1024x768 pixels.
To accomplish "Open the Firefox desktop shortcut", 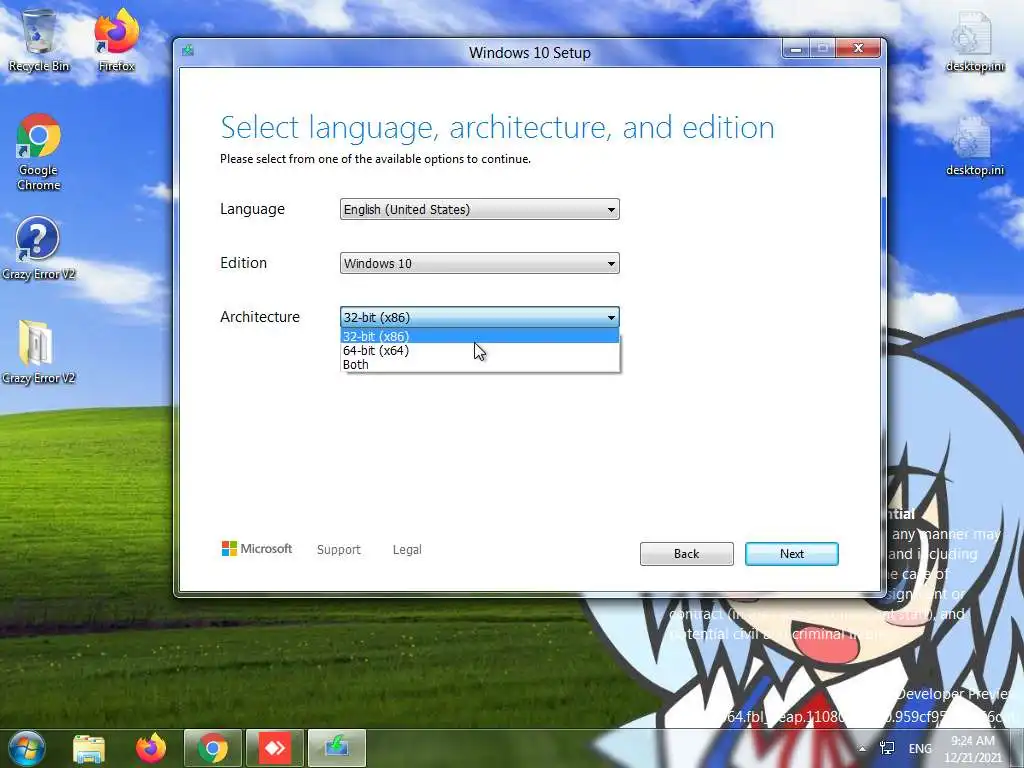I will pyautogui.click(x=116, y=40).
